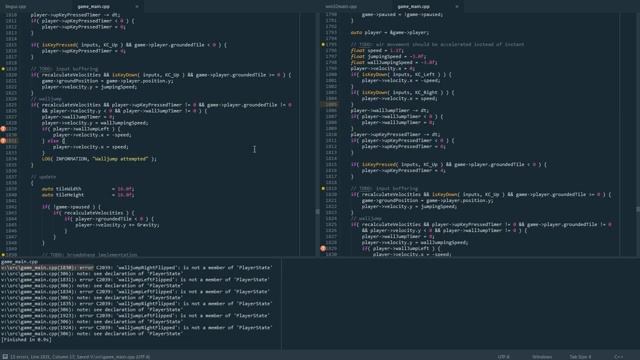Screen dimensions: 640x360
Task: Jump to build error at game_main.cpp(1831)
Action: (x=135, y=280)
